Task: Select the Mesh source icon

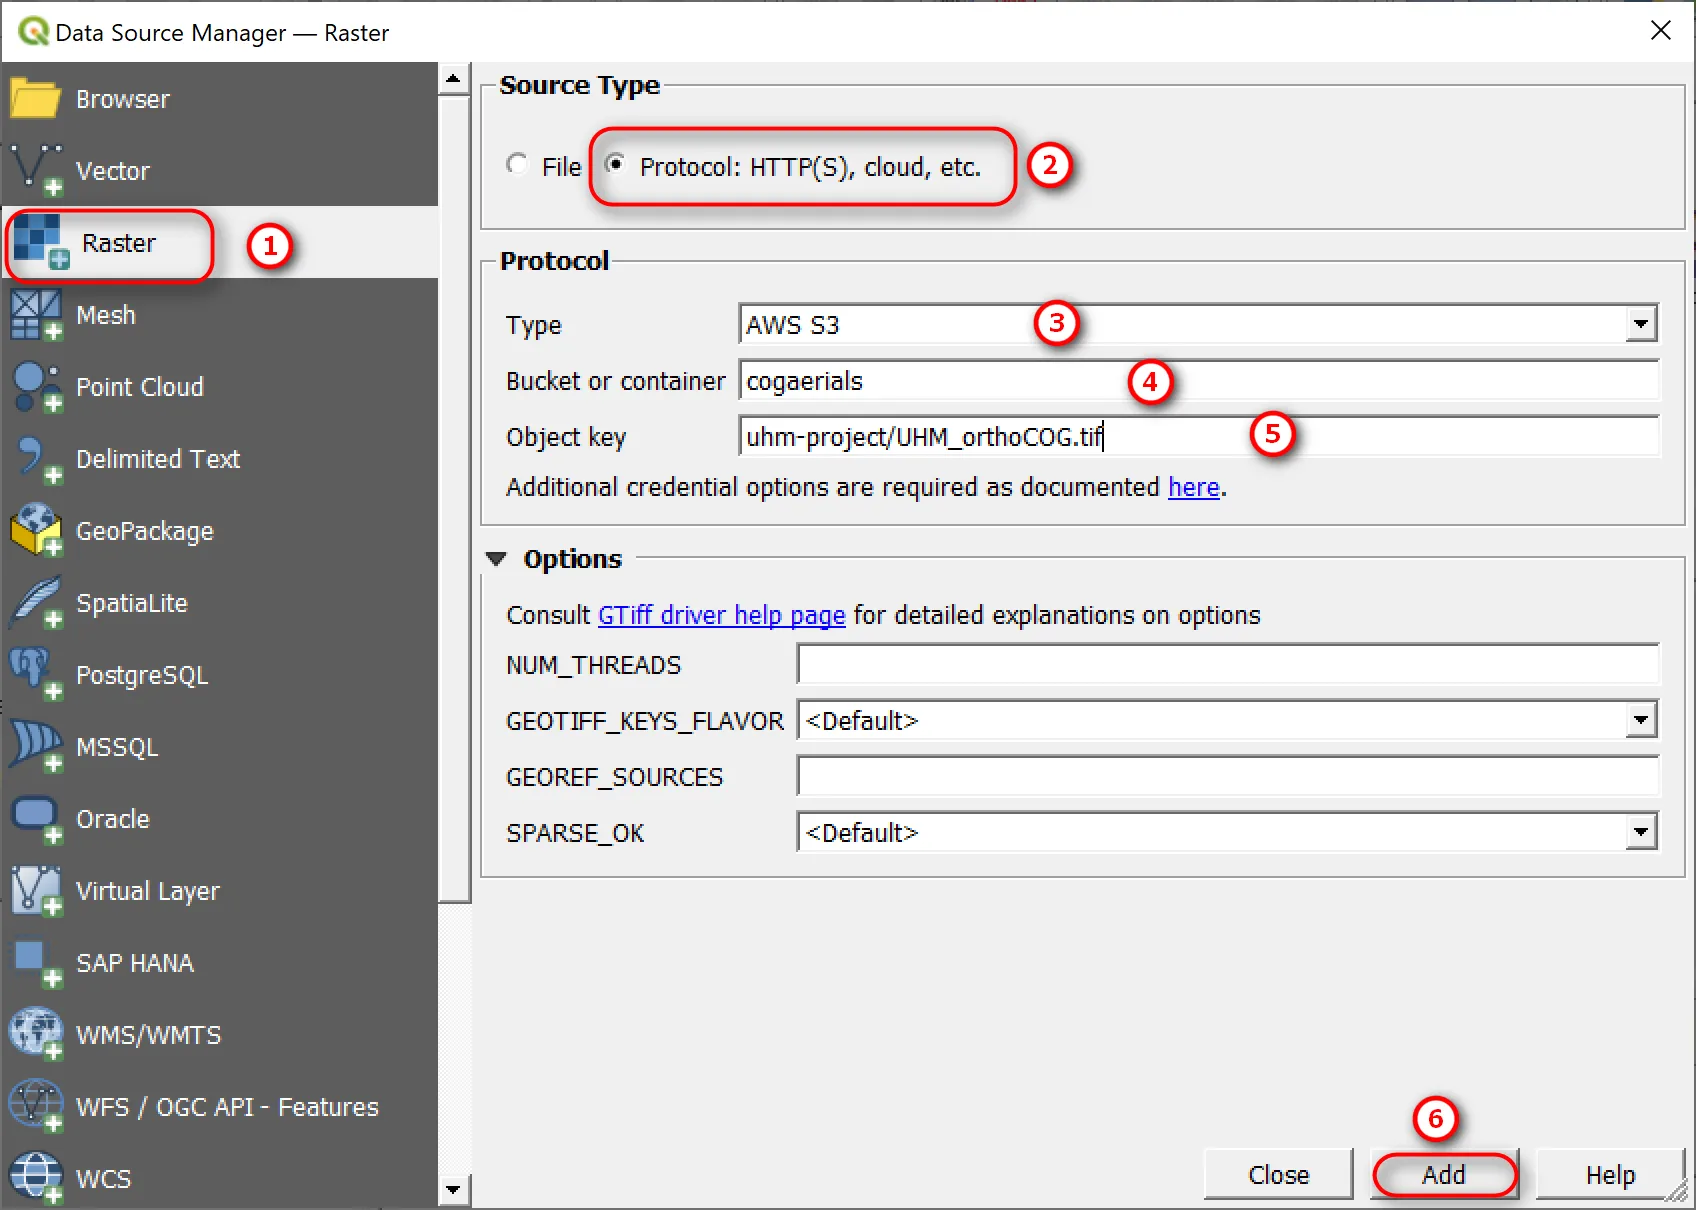Action: pos(35,315)
